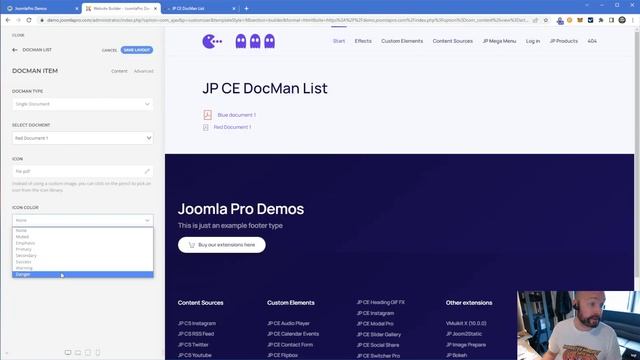This screenshot has height=360, width=640.
Task: Open the JP CS Instagram footer link
Action: click(x=197, y=323)
